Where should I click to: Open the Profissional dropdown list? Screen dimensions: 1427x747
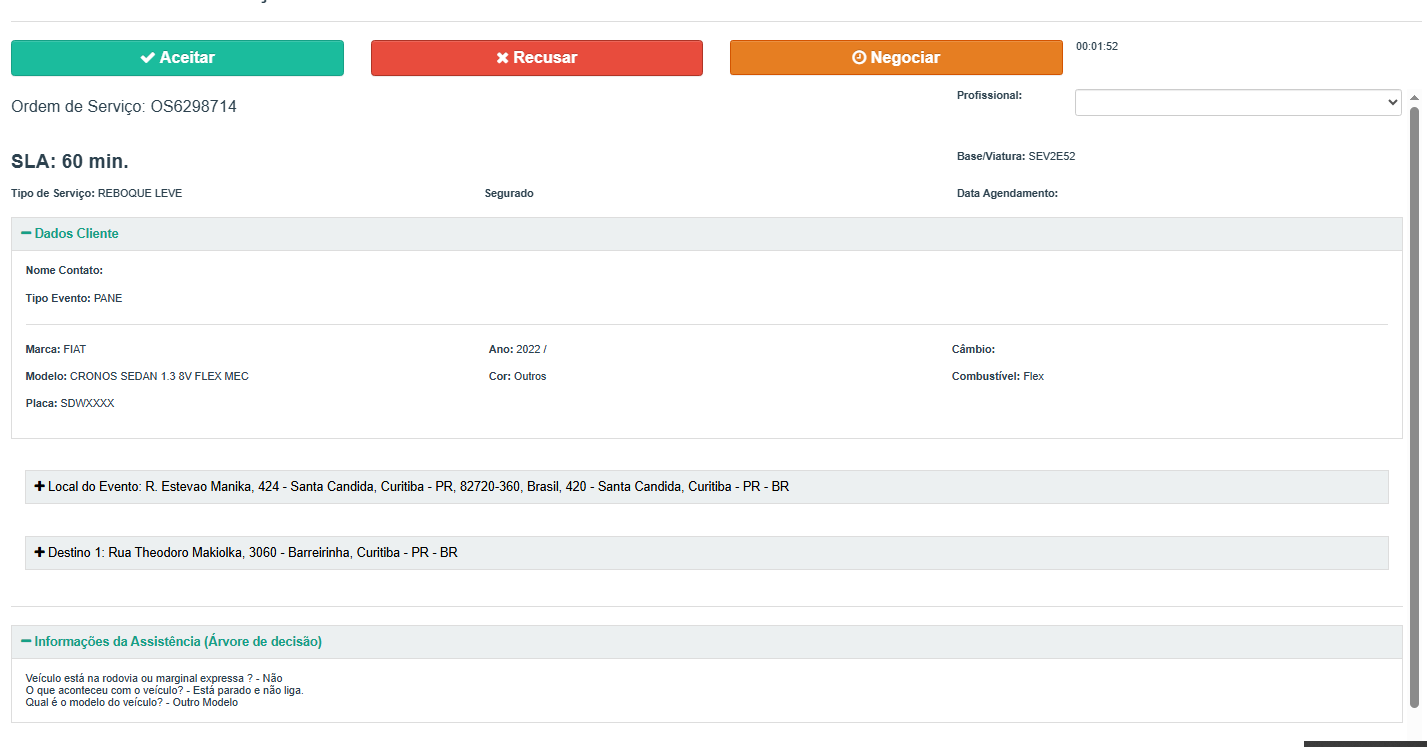[x=1238, y=102]
